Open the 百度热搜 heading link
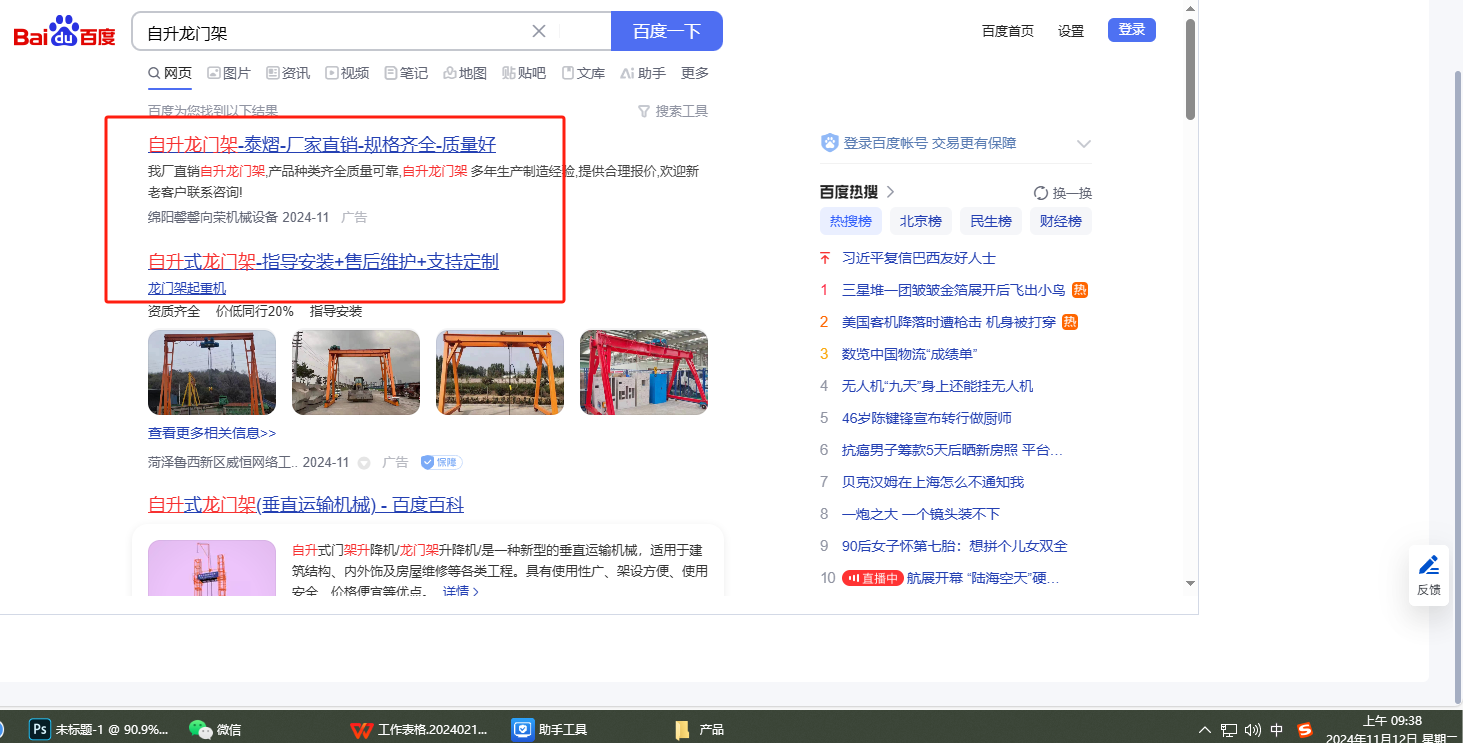Screen dimensions: 1463x743 [x=857, y=192]
